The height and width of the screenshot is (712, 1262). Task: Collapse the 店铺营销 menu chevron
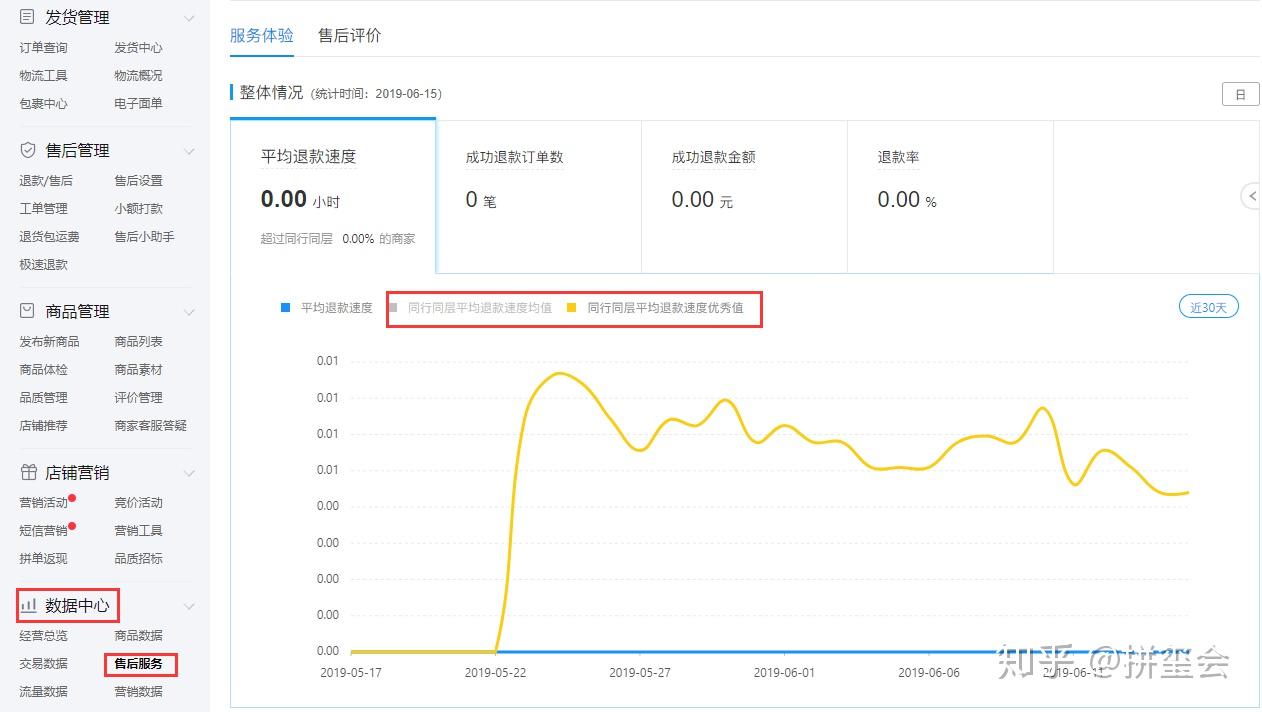(x=189, y=473)
